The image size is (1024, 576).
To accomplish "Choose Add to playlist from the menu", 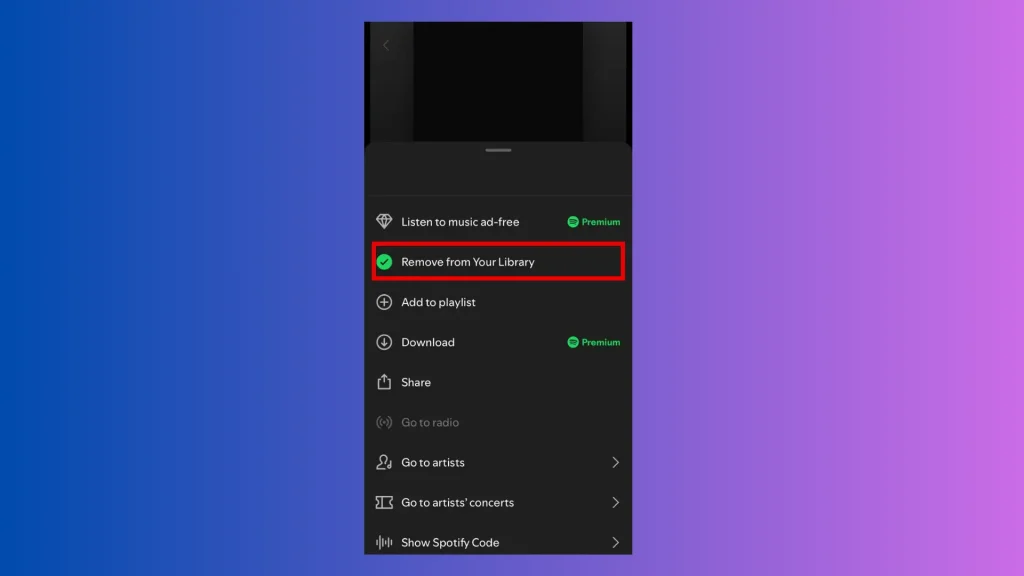I will pos(438,302).
